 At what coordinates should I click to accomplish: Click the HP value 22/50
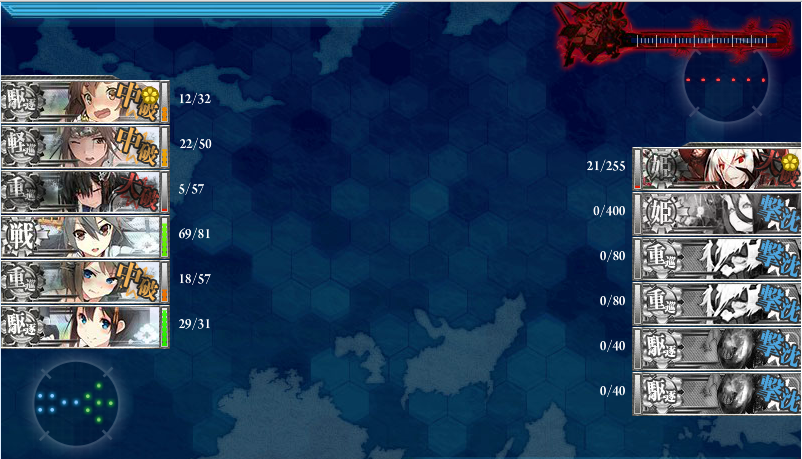pyautogui.click(x=195, y=144)
